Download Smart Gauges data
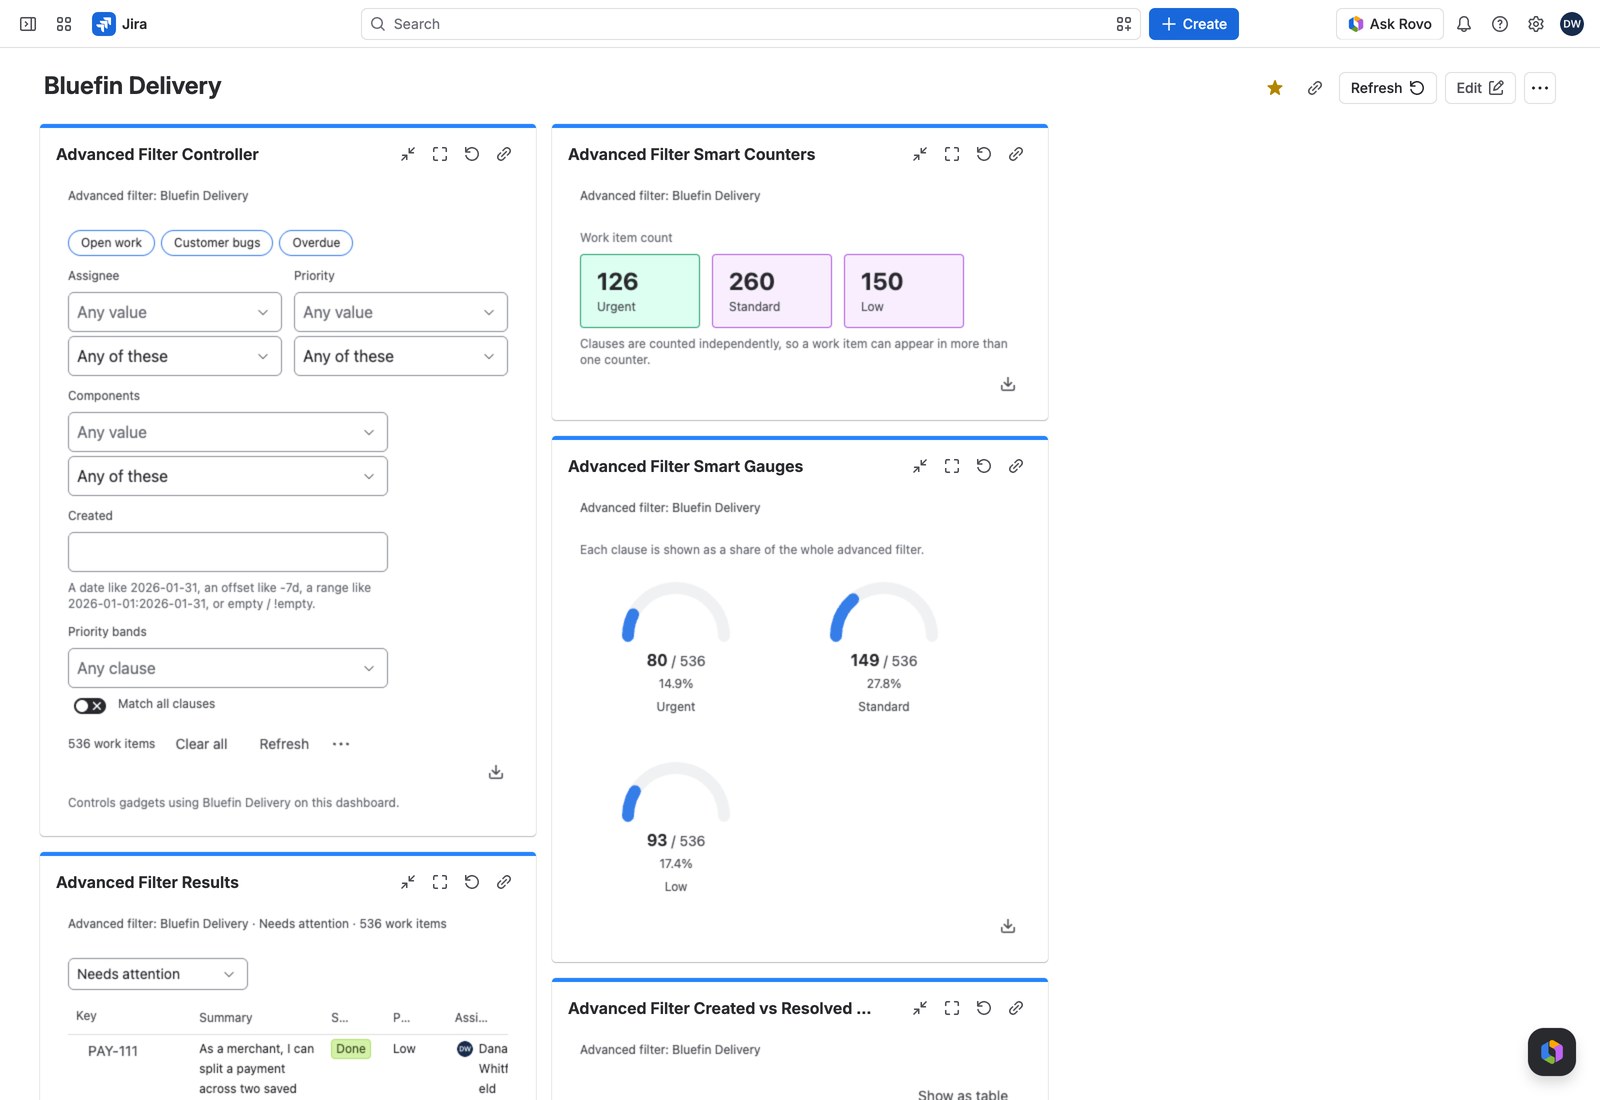Viewport: 1600px width, 1100px height. pyautogui.click(x=1008, y=926)
